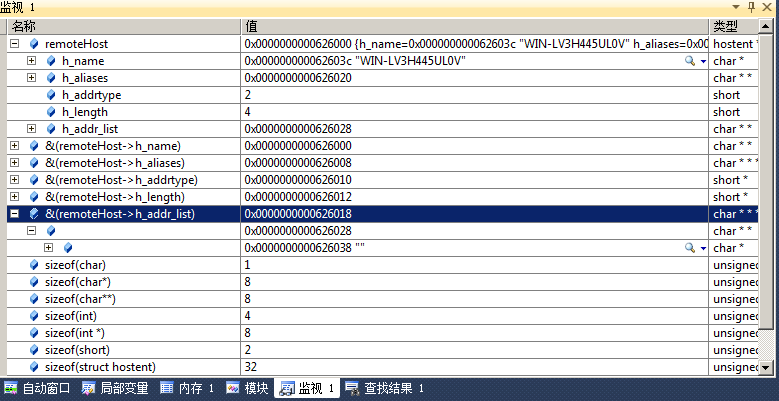Click cube icon of sizeof(int *) row
The height and width of the screenshot is (401, 779).
[34, 332]
